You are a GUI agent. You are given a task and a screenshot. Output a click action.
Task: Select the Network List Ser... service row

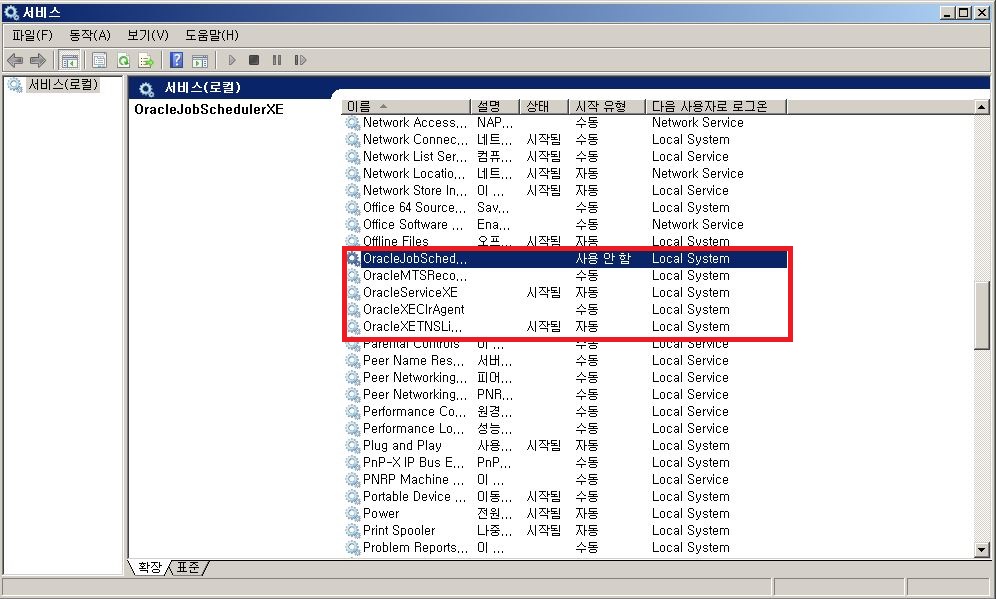[x=565, y=156]
